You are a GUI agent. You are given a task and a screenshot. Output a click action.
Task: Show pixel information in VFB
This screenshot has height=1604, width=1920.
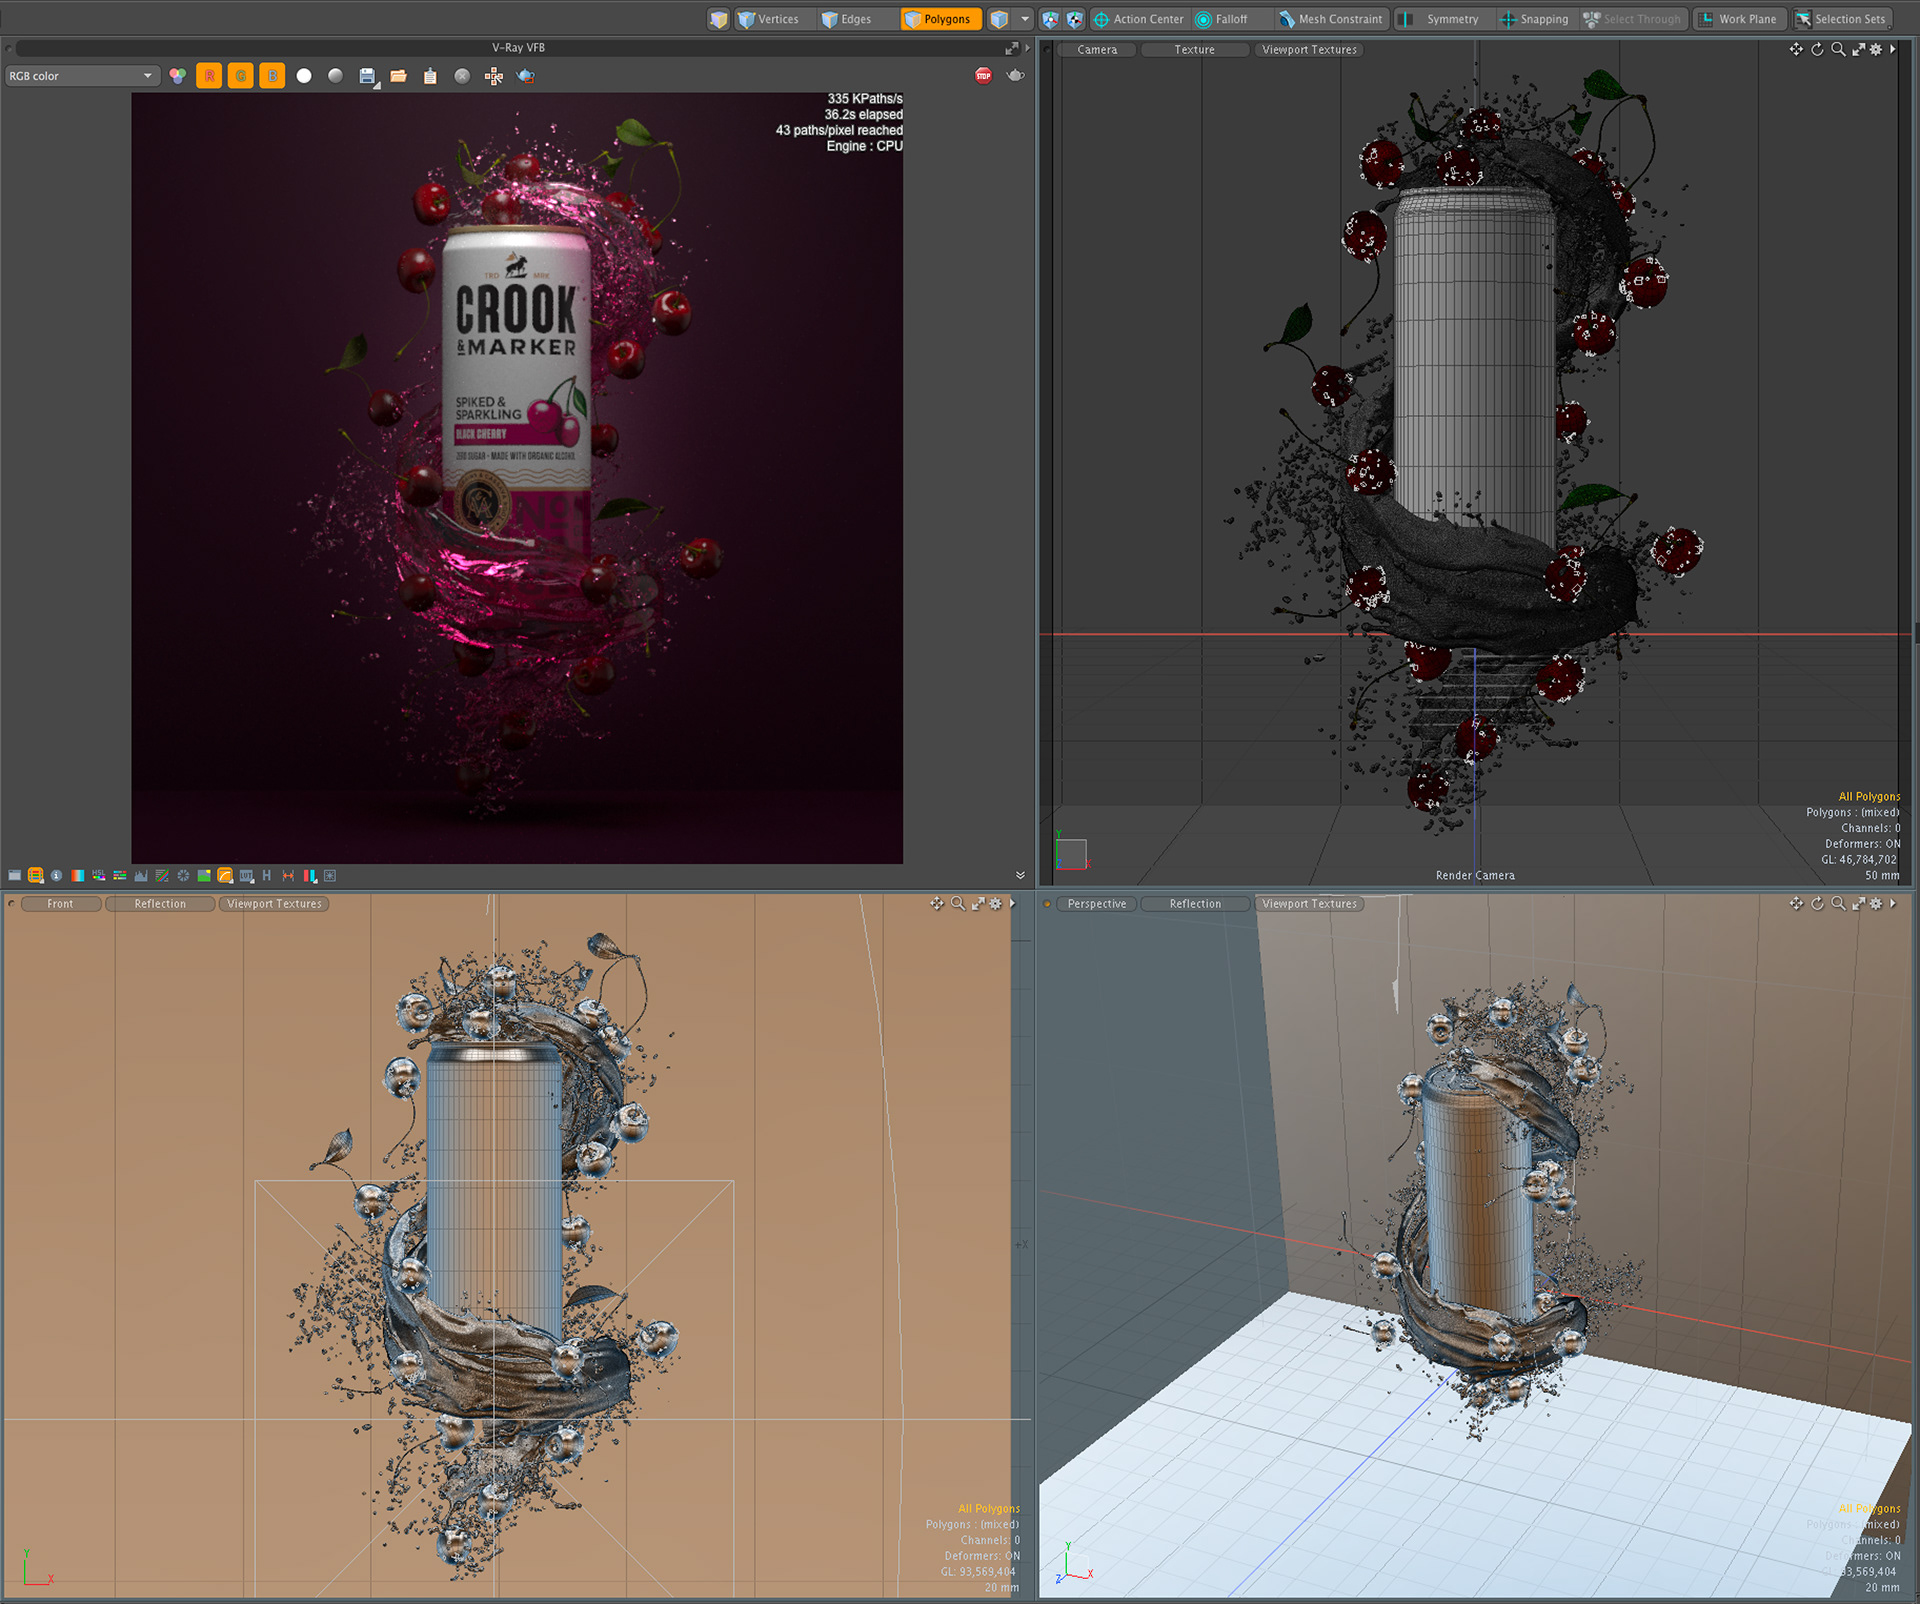[x=57, y=876]
